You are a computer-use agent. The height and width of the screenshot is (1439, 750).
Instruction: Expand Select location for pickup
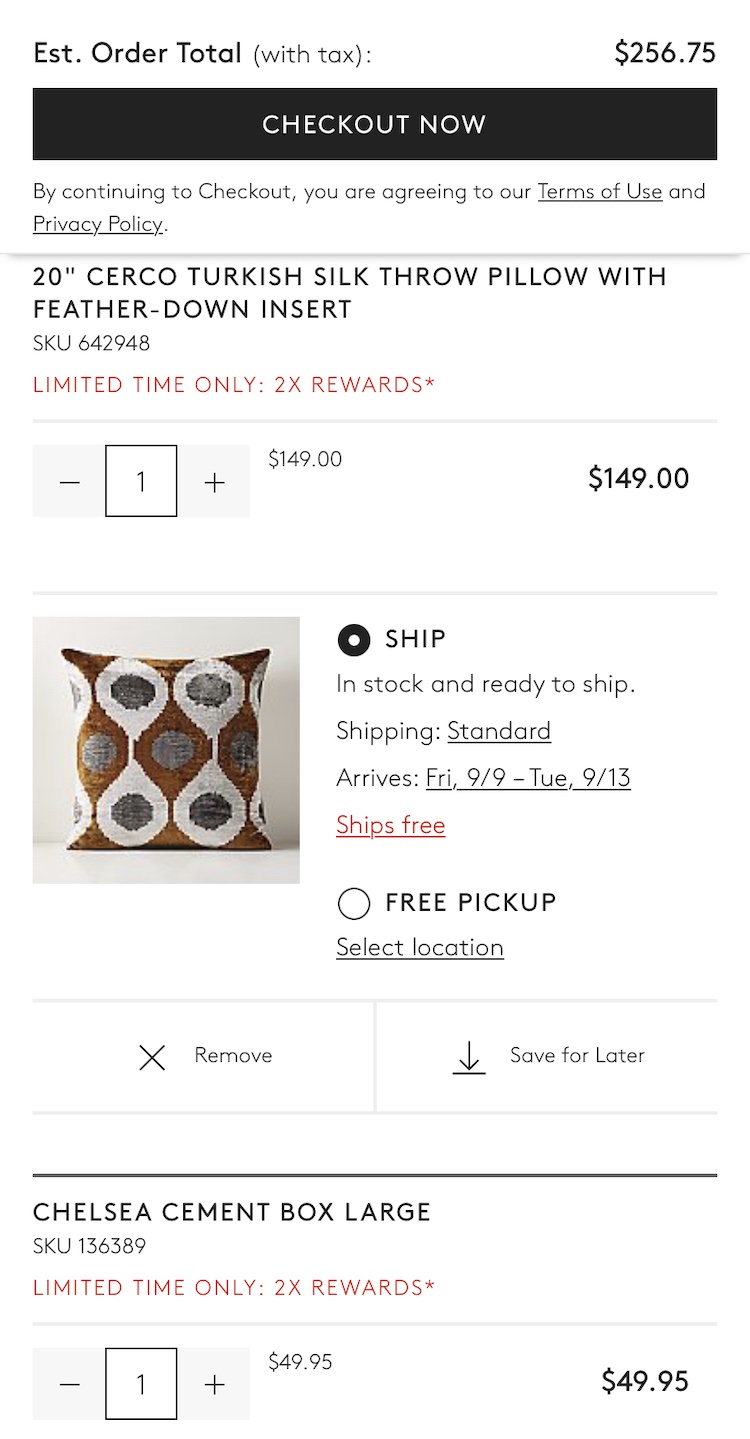click(419, 947)
